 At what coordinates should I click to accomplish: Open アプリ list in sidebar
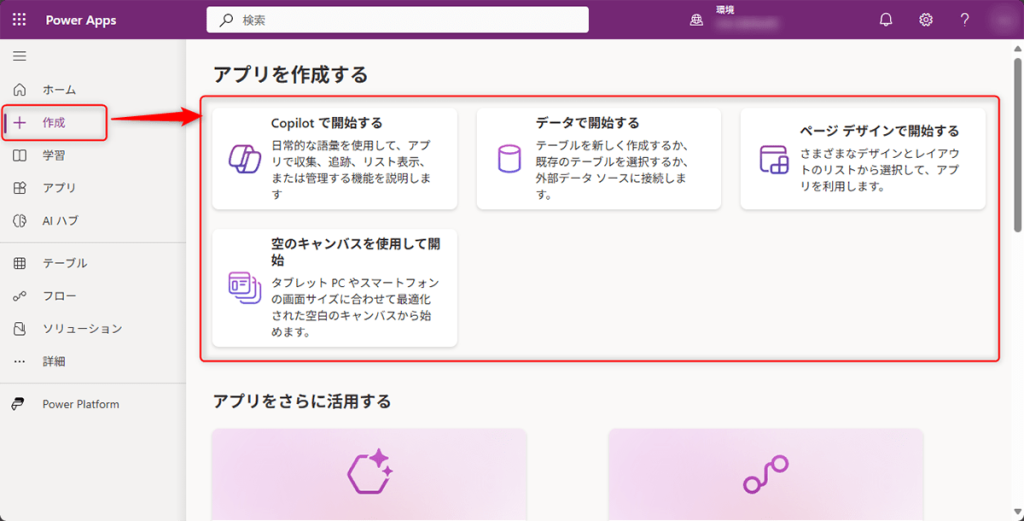click(59, 188)
